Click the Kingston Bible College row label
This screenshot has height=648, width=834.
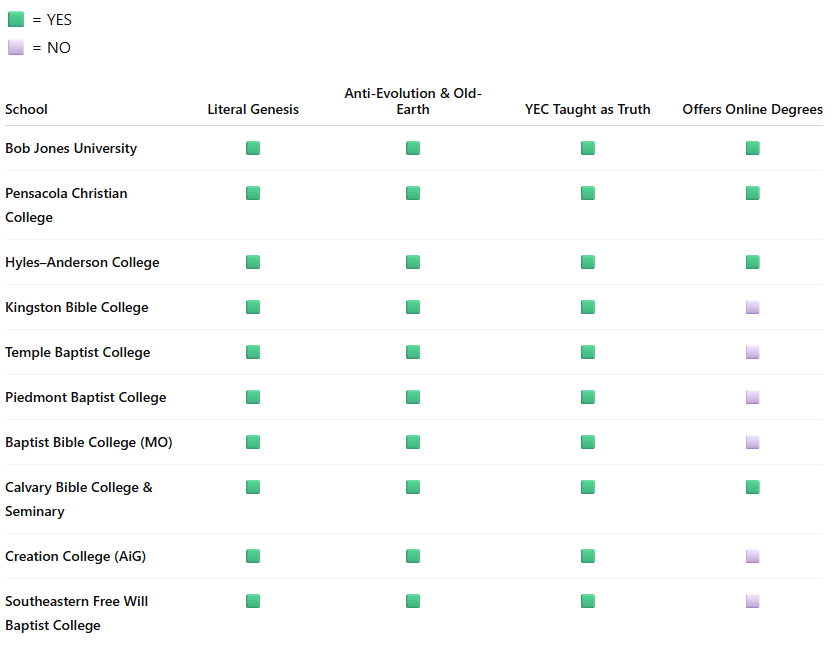coord(76,307)
